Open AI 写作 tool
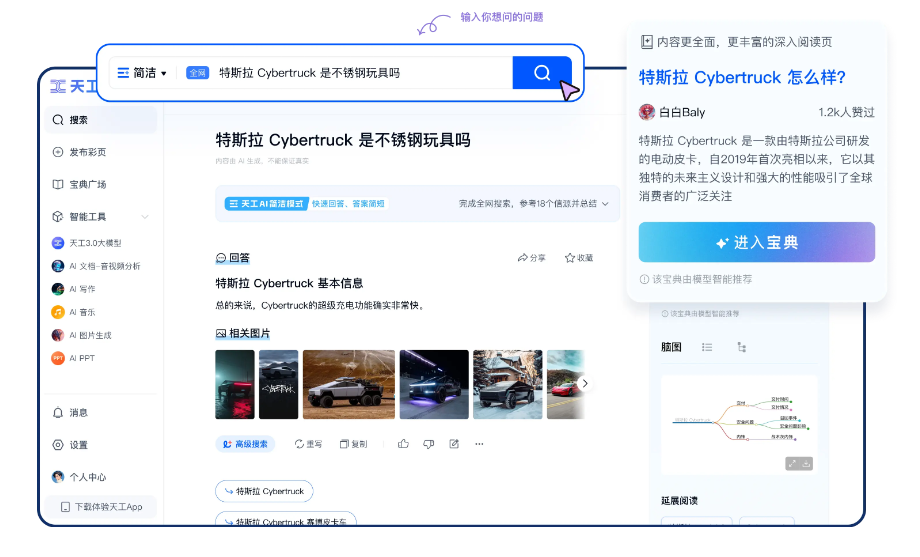This screenshot has width=920, height=557. coord(74,289)
